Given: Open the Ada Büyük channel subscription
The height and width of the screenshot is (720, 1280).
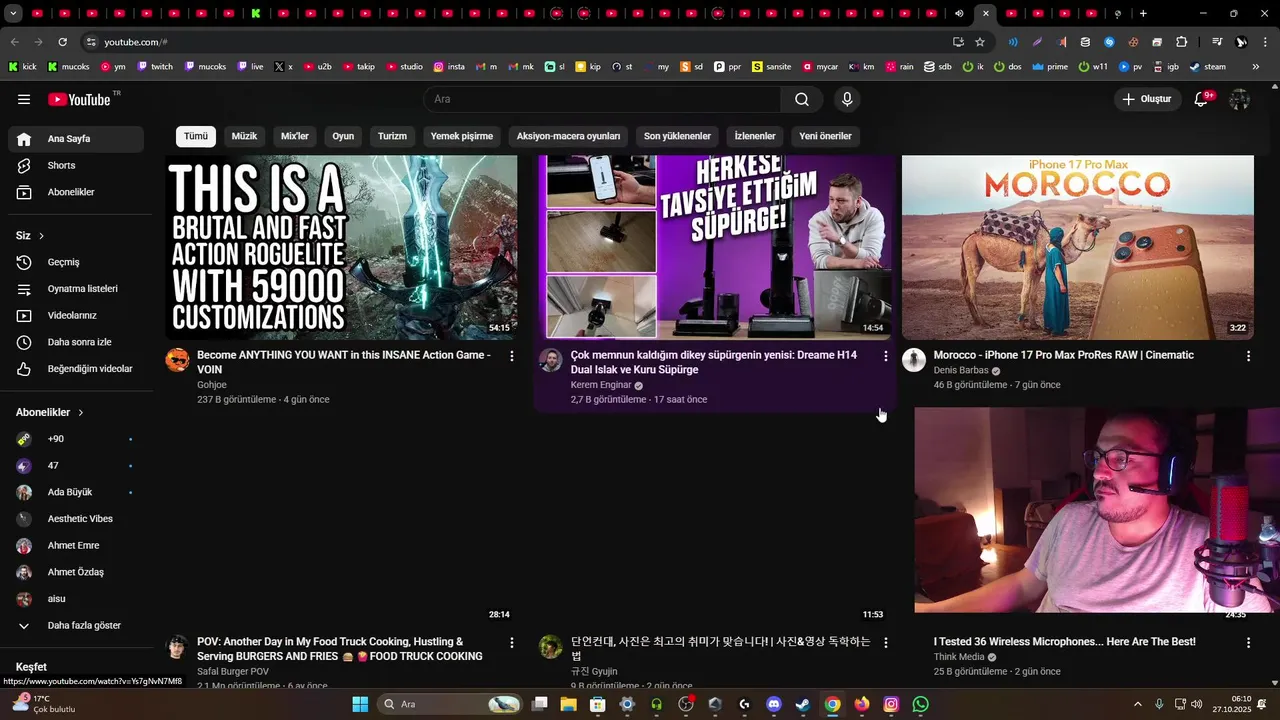Looking at the screenshot, I should pyautogui.click(x=76, y=492).
